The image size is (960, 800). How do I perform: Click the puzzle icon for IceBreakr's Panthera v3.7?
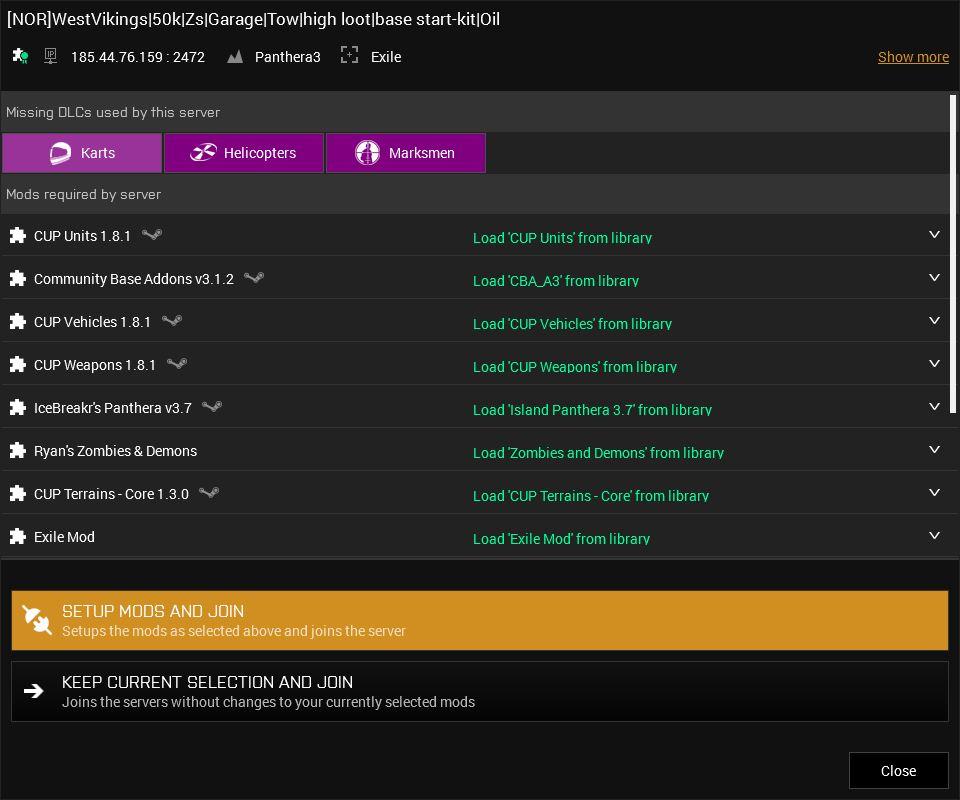point(18,408)
